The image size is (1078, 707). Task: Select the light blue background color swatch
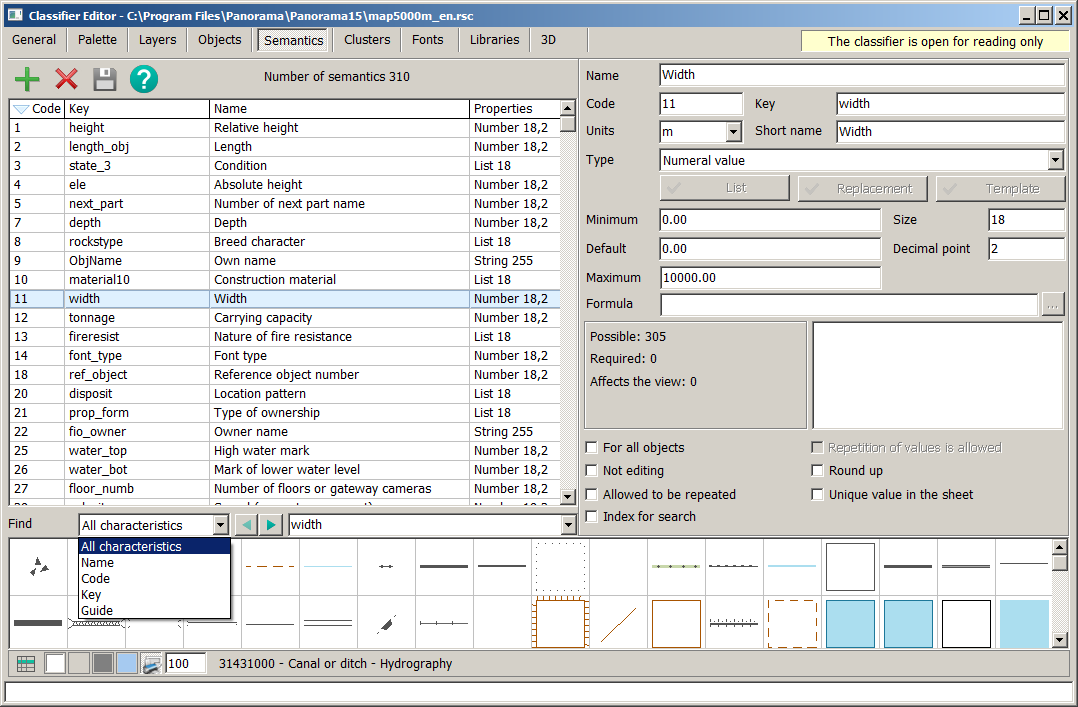click(127, 663)
